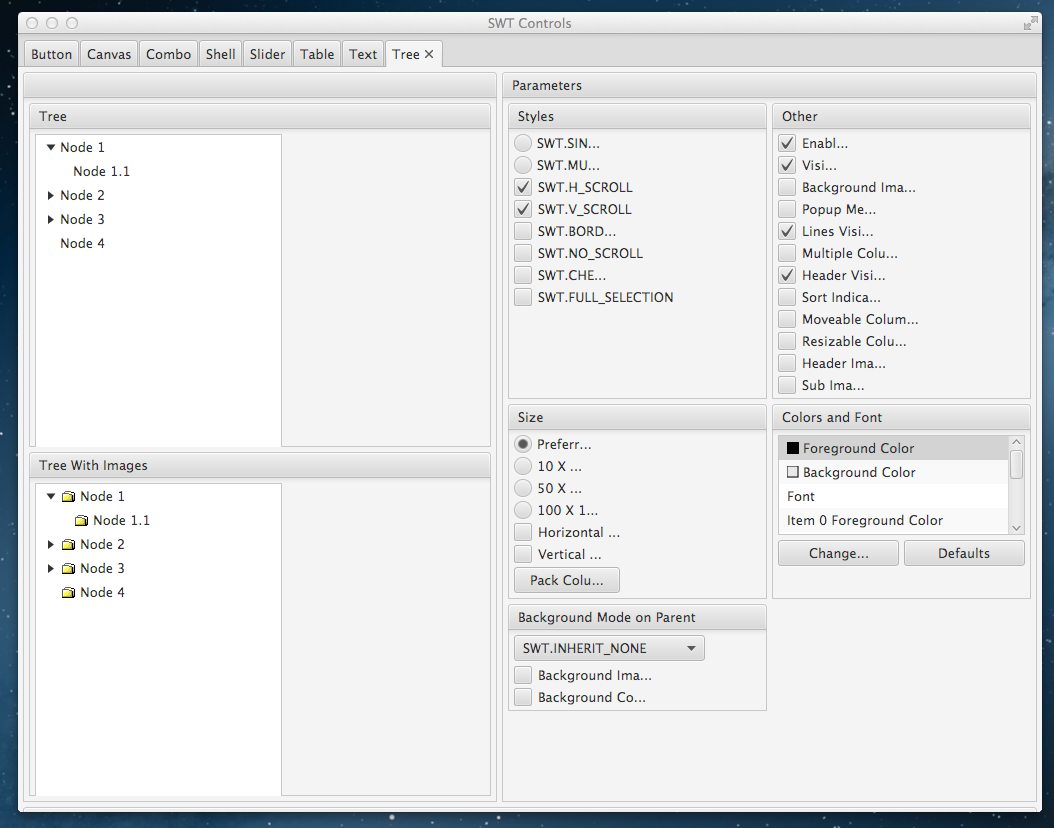
Task: Select the white Background Color swatch
Action: 793,473
